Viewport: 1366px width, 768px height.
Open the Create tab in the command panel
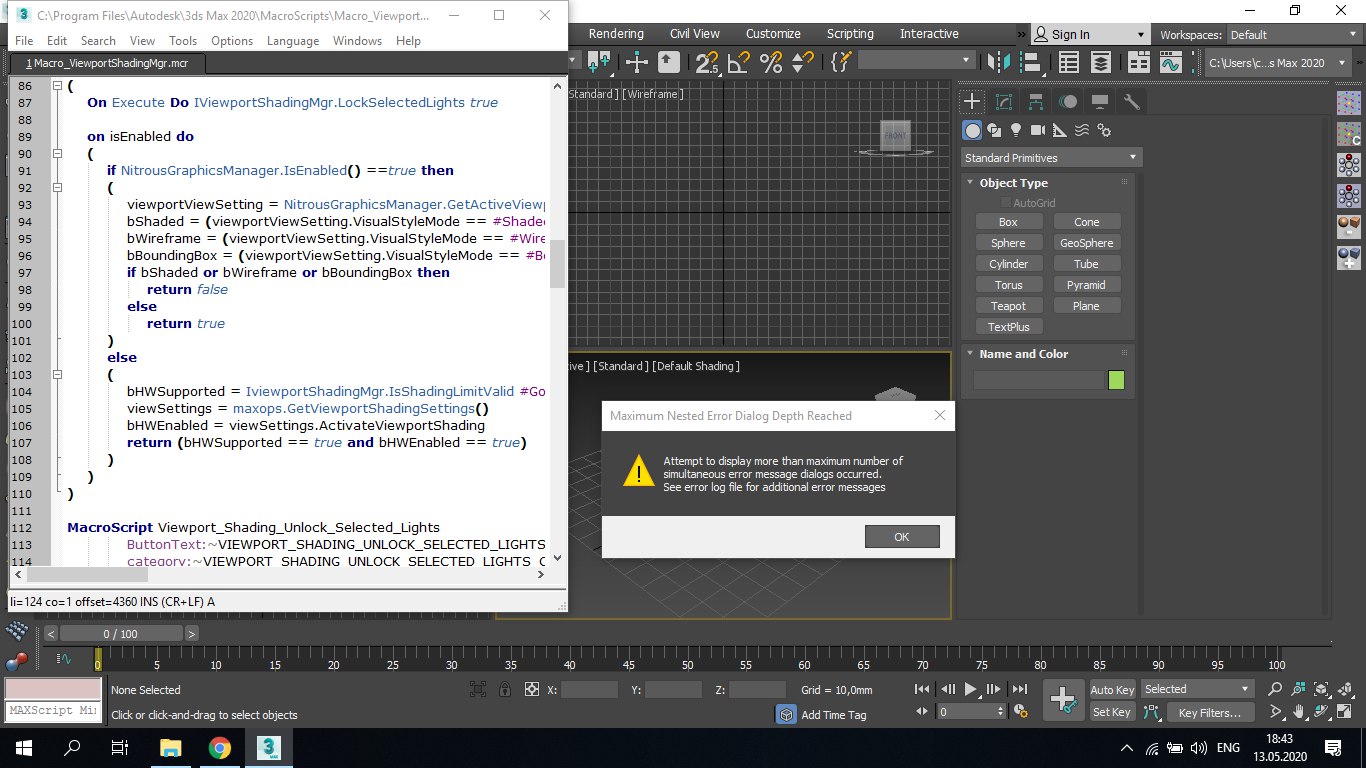pyautogui.click(x=972, y=101)
